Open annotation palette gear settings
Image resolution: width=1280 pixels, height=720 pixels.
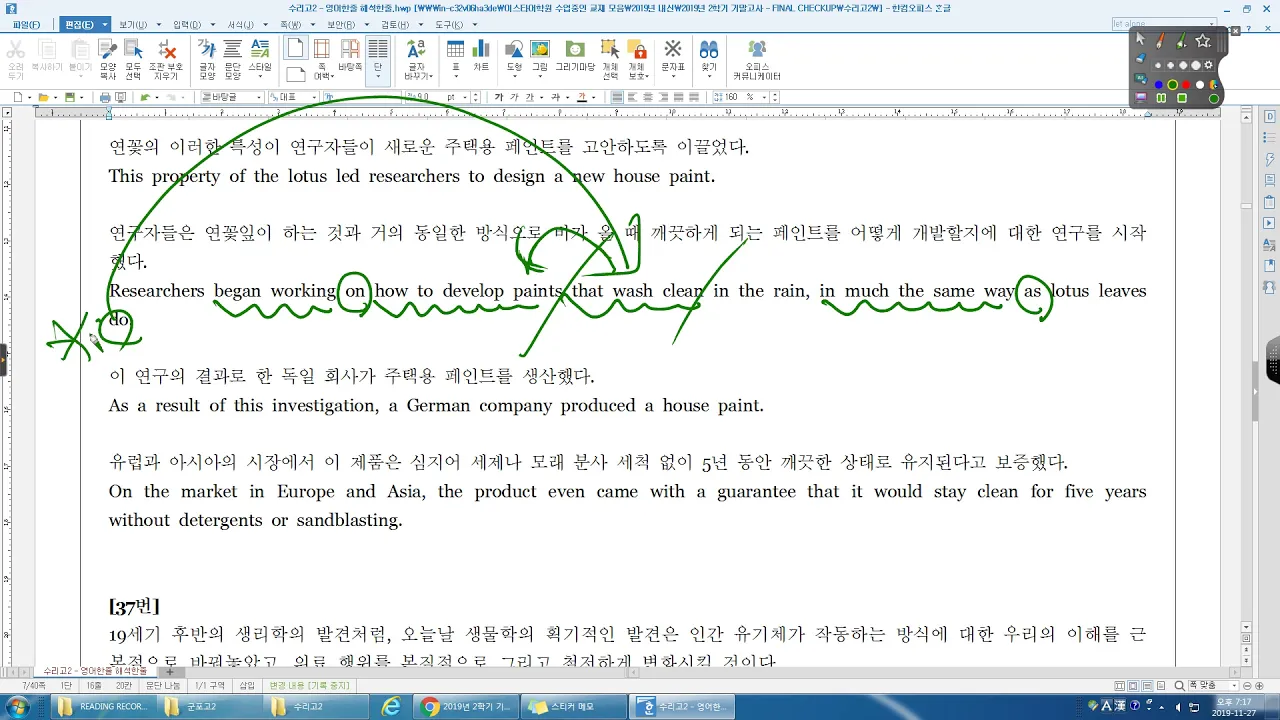1208,65
